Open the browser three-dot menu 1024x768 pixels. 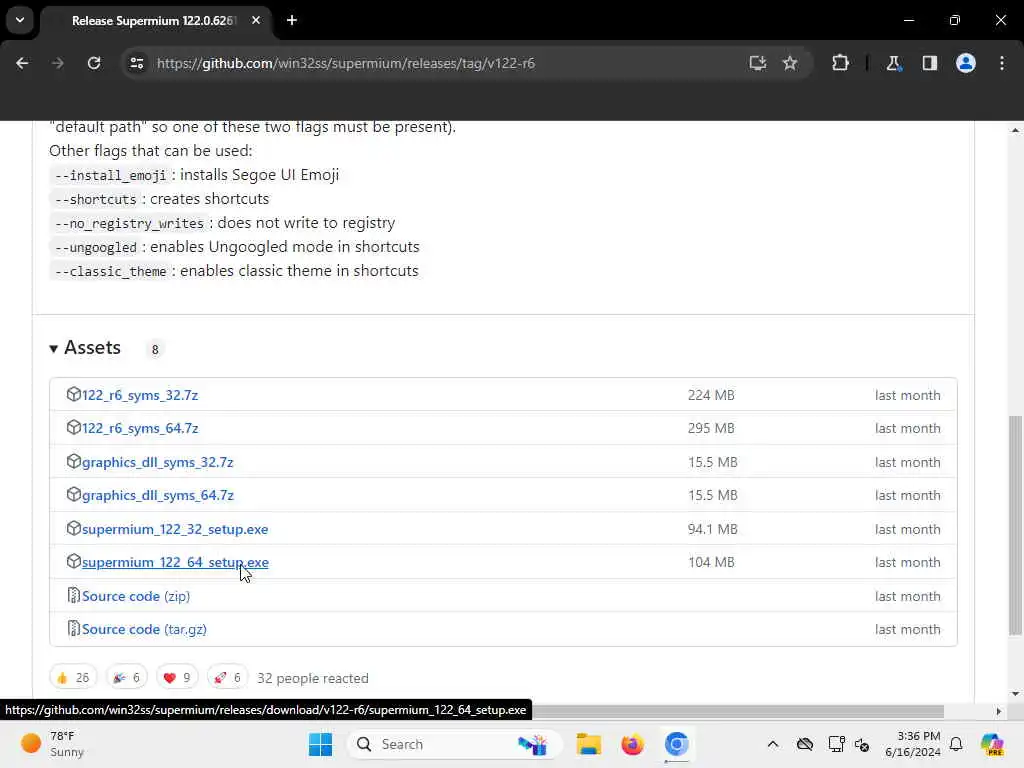pos(1002,63)
